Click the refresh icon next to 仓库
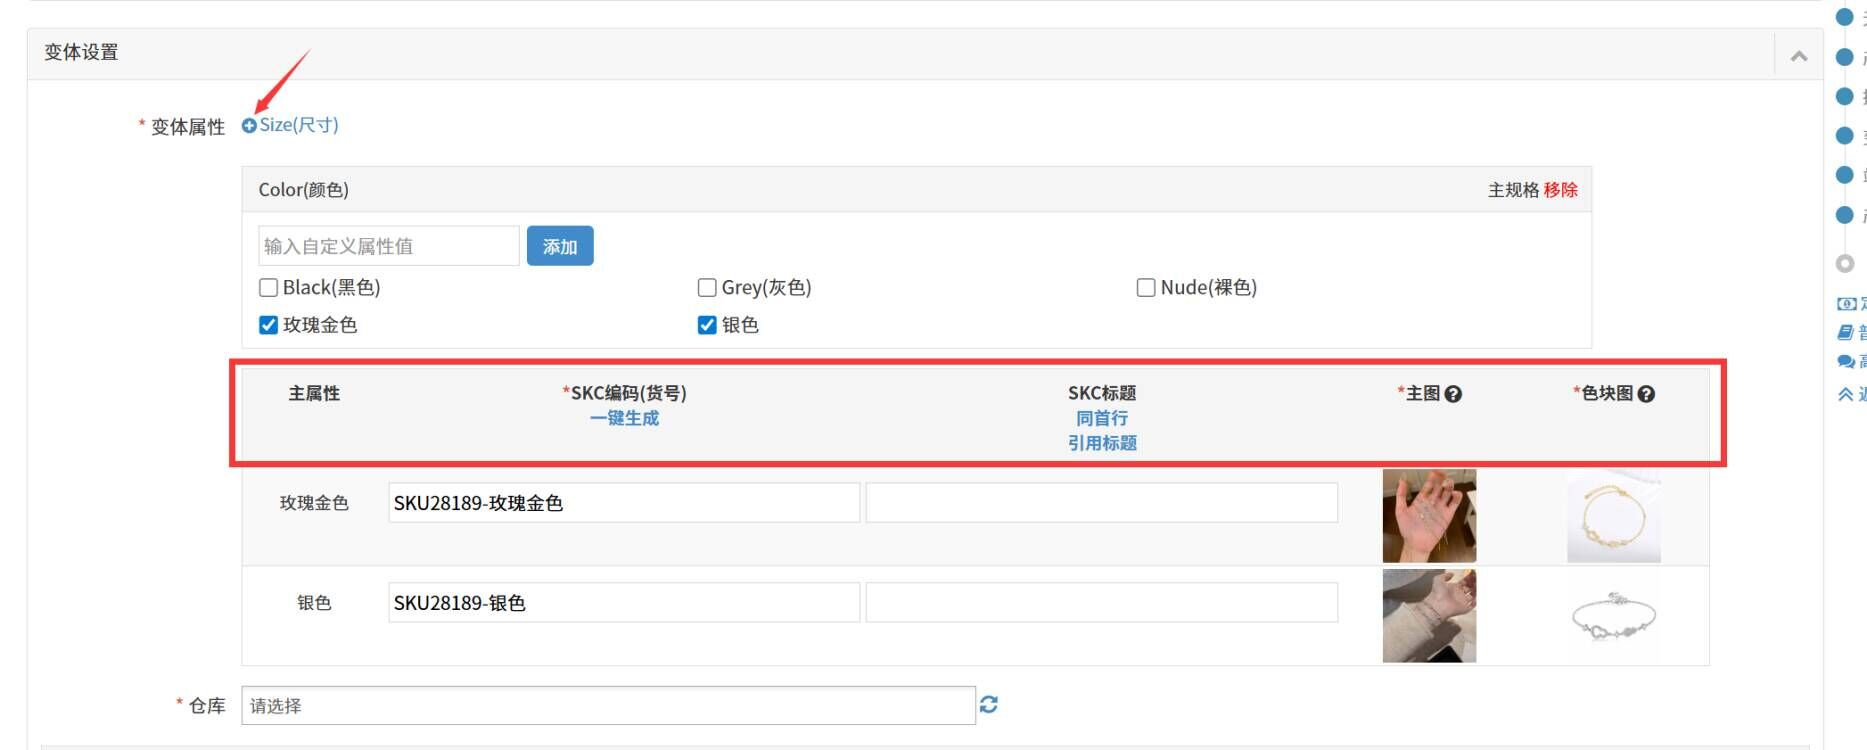Image resolution: width=1867 pixels, height=750 pixels. [989, 705]
